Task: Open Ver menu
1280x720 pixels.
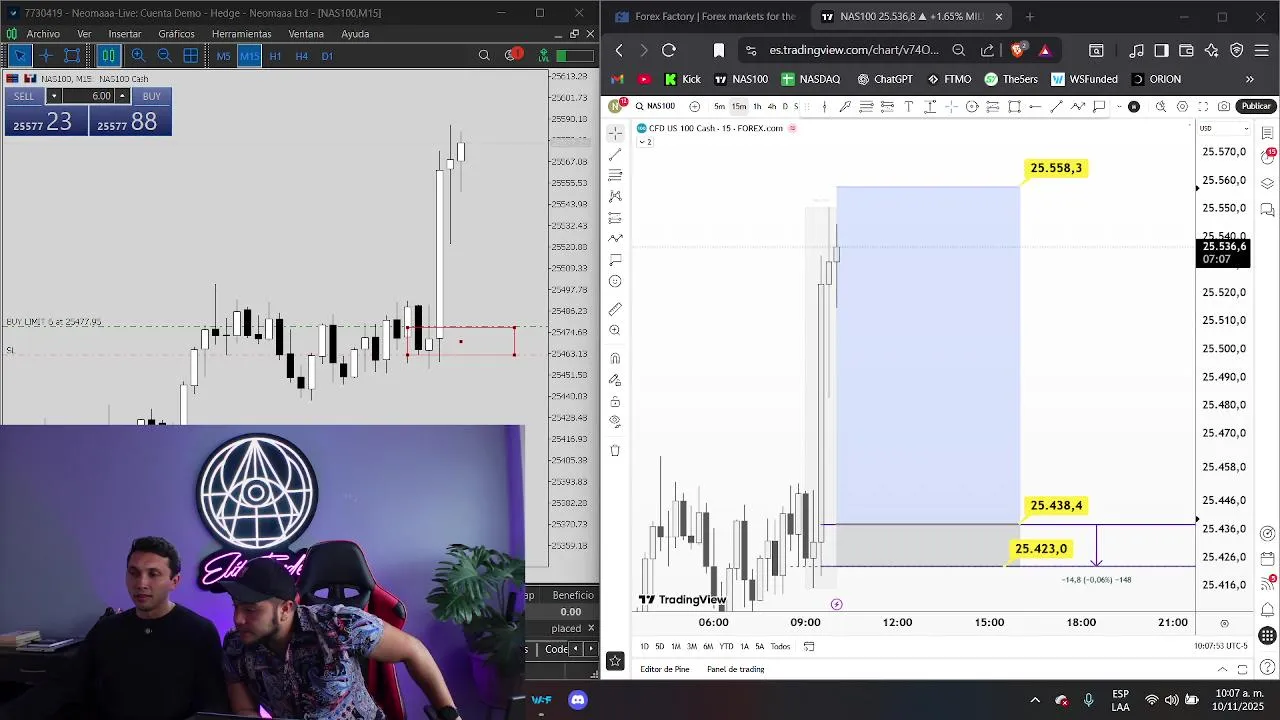Action: (84, 34)
